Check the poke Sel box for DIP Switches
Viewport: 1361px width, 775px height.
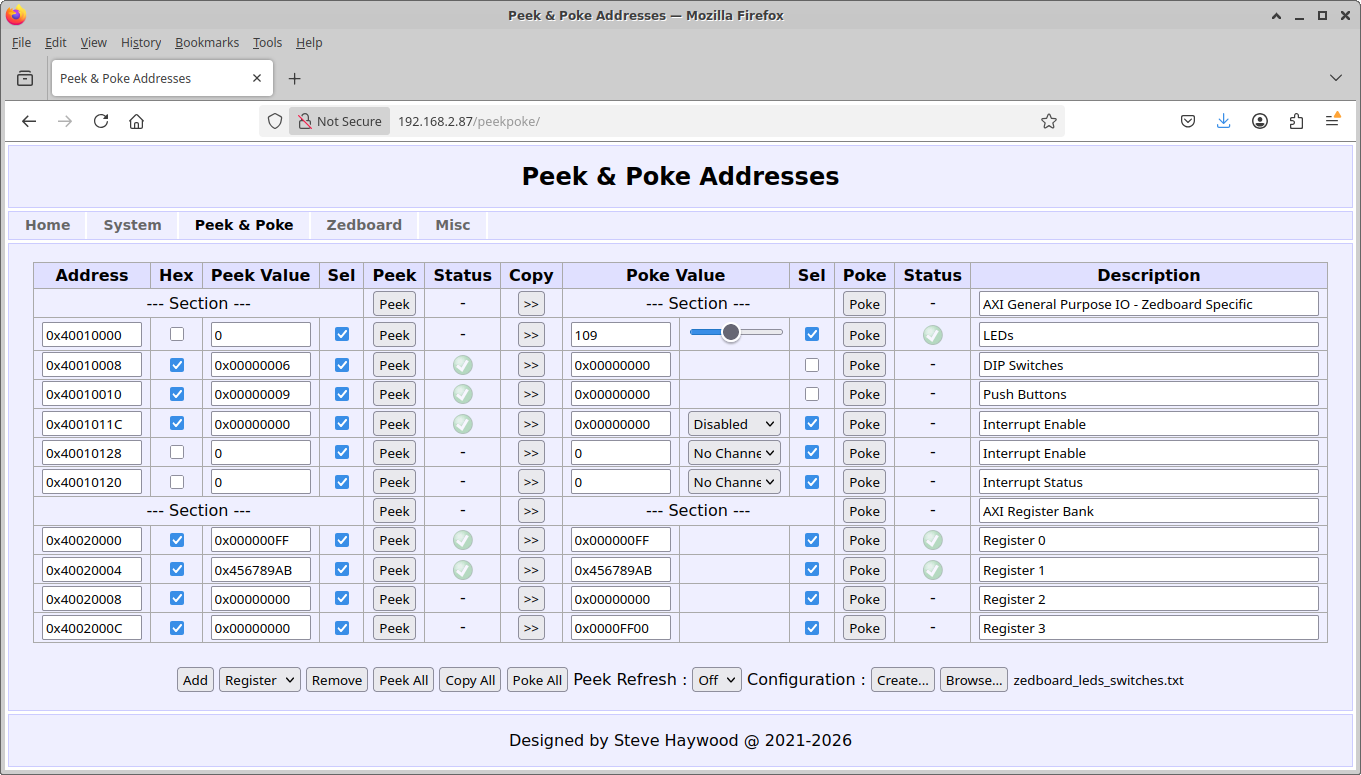[812, 365]
